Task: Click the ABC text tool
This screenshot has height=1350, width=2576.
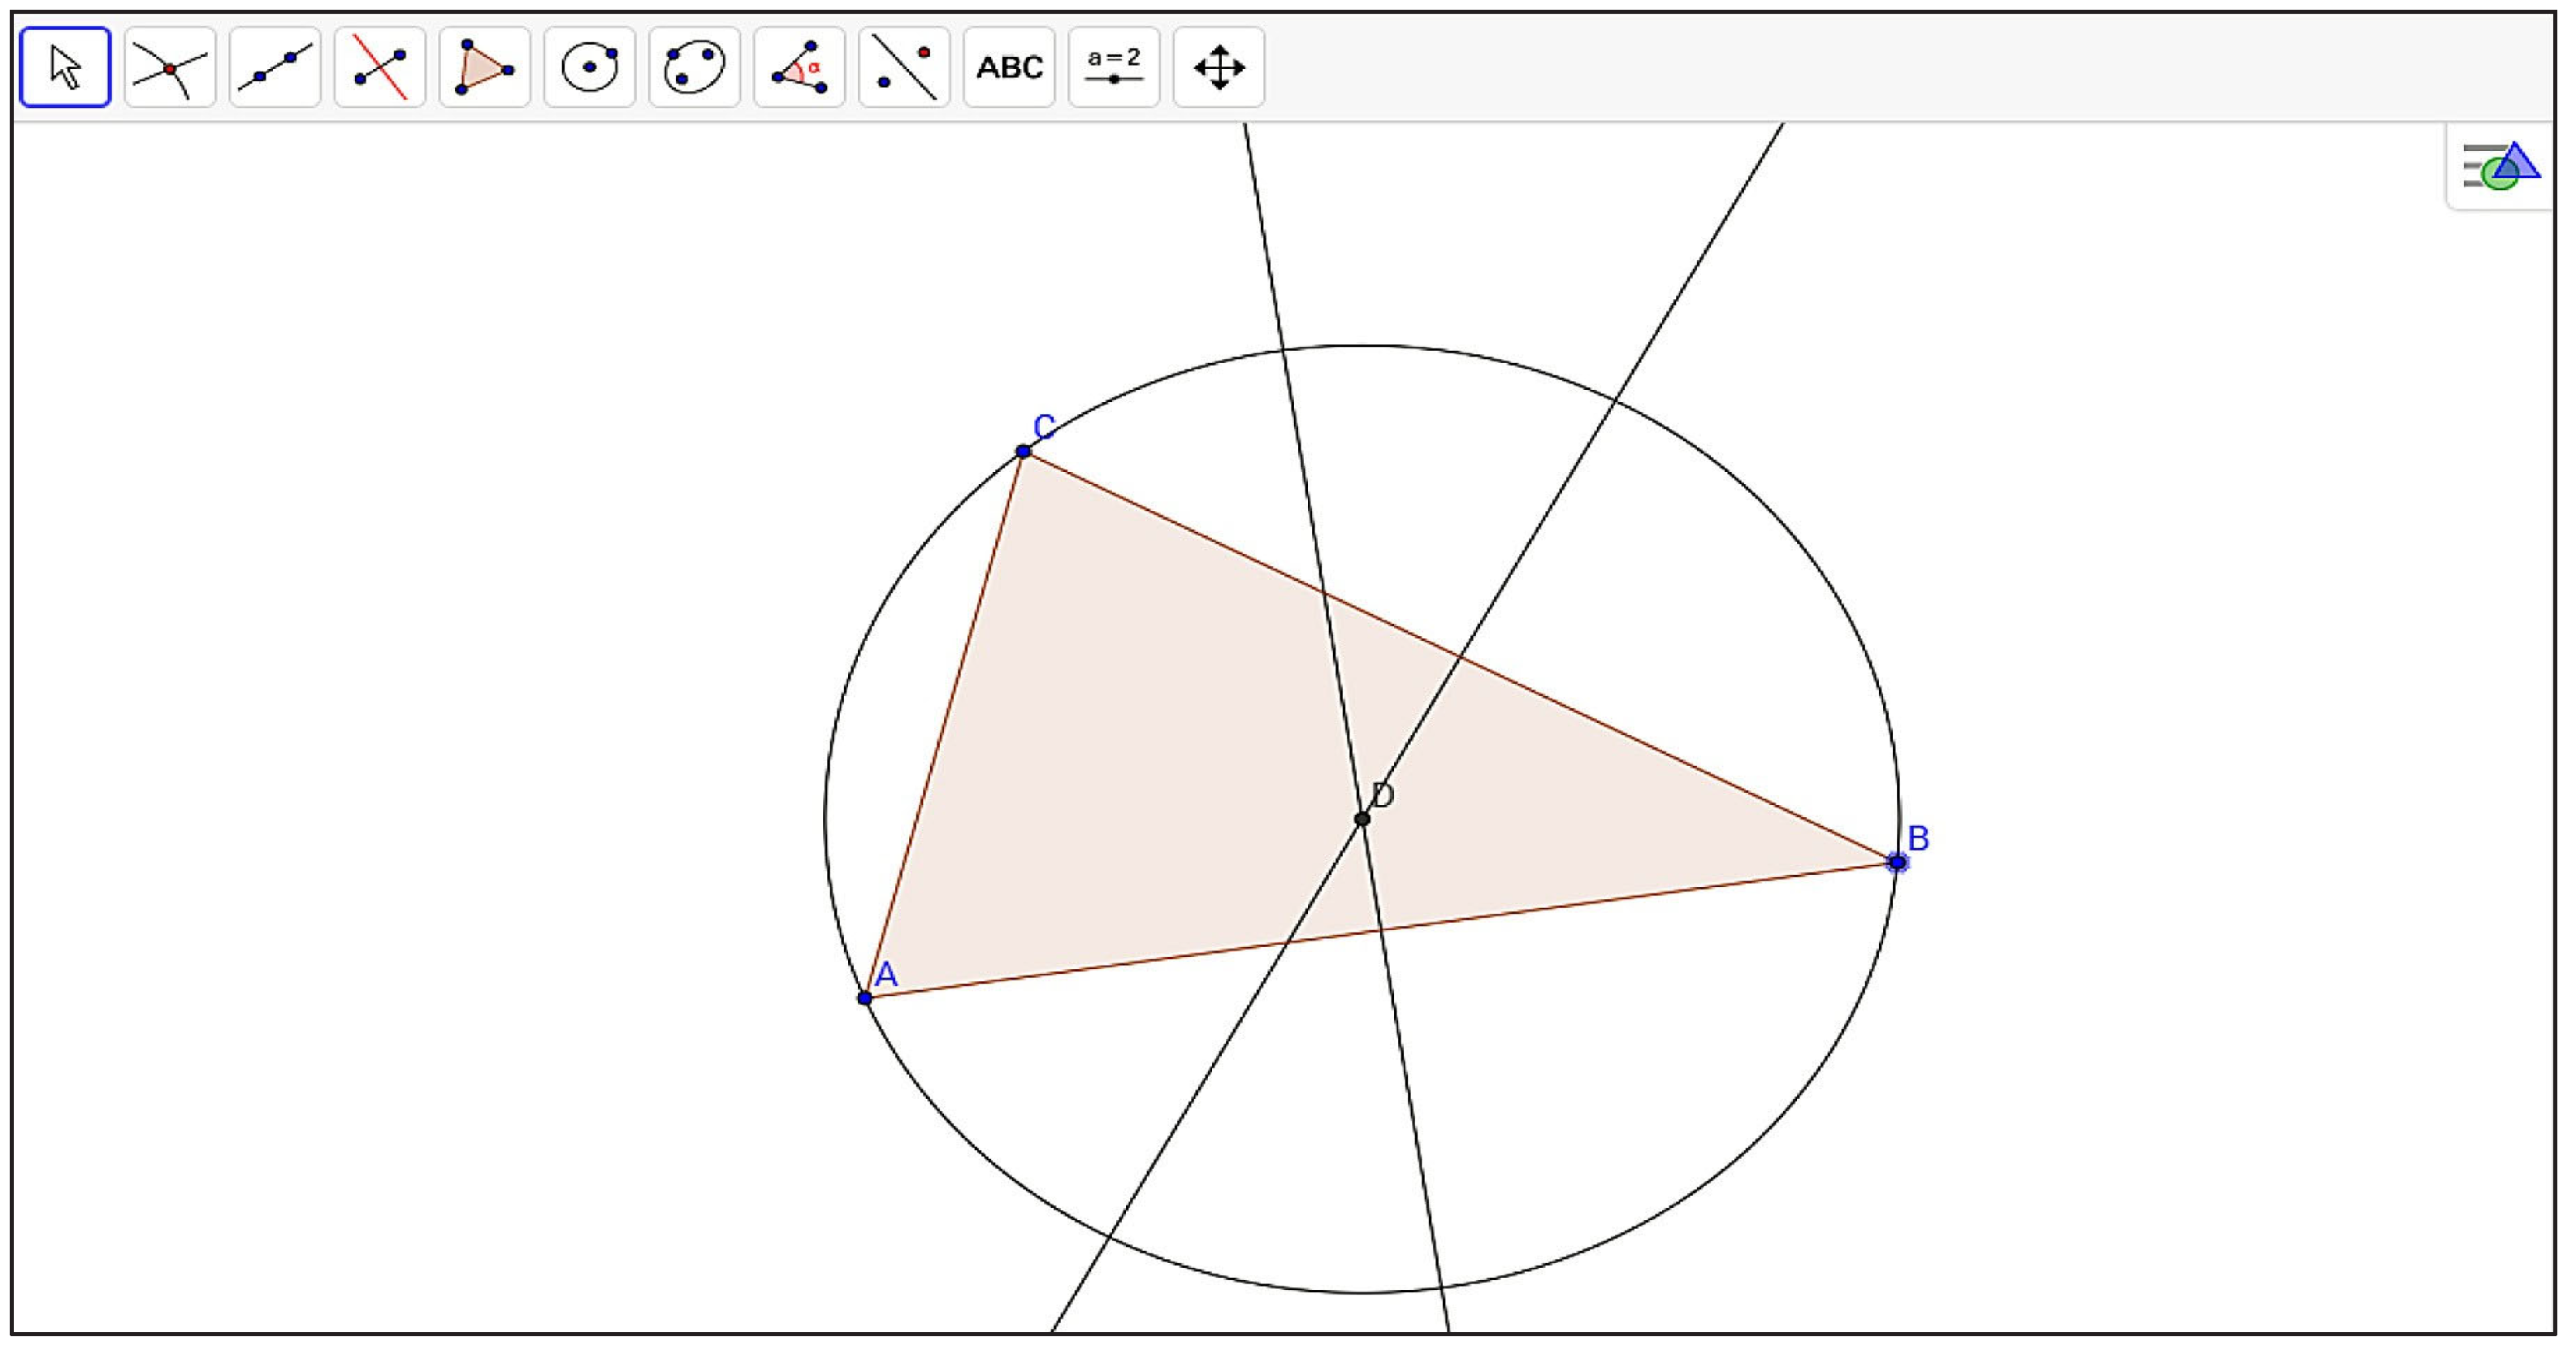Action: pyautogui.click(x=1009, y=68)
